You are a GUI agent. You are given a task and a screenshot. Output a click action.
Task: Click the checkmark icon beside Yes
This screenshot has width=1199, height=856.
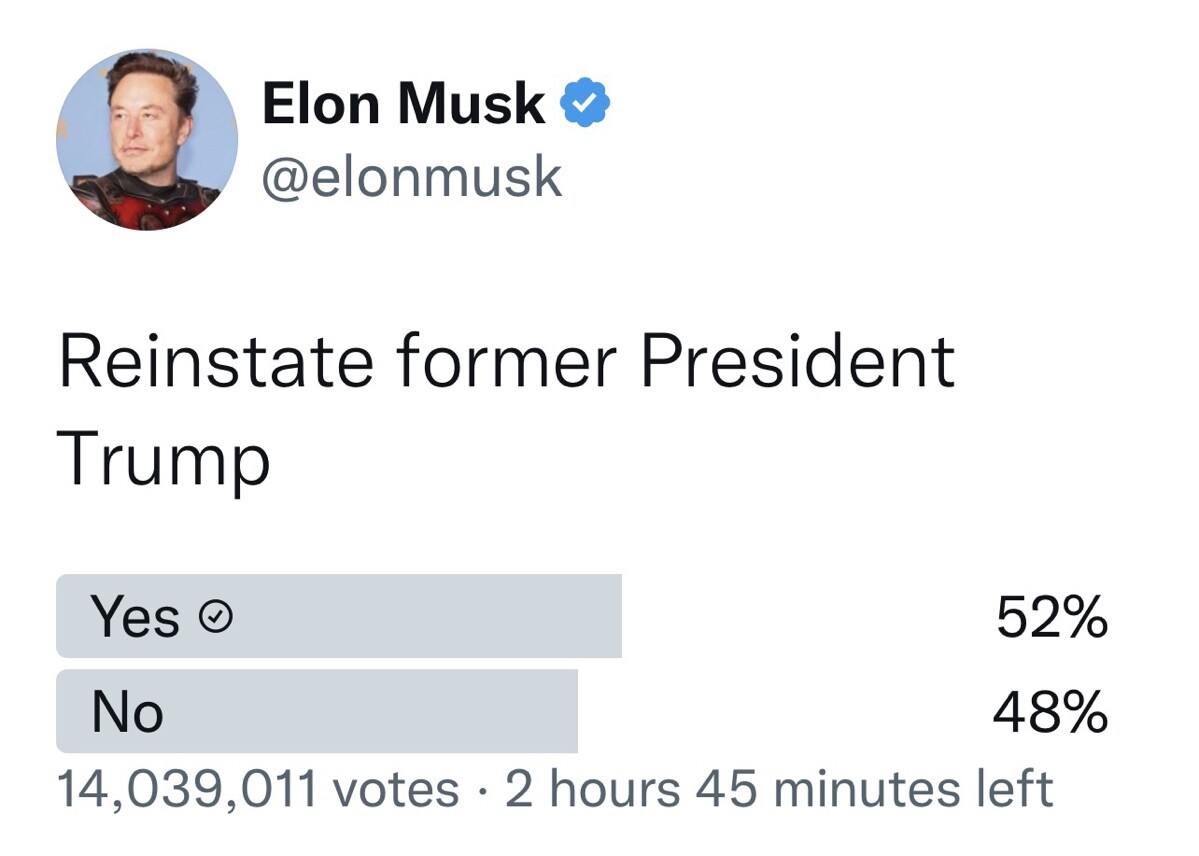pyautogui.click(x=216, y=617)
